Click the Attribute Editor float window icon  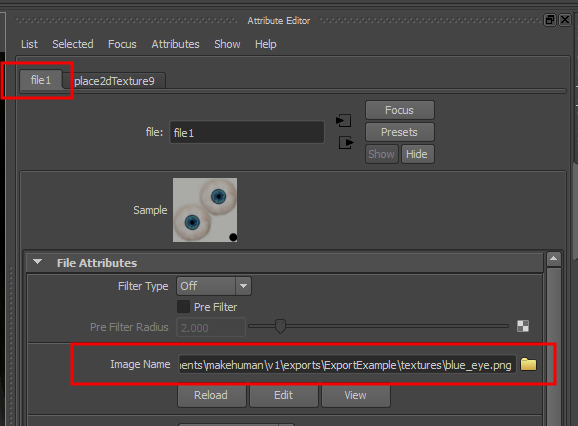point(550,20)
